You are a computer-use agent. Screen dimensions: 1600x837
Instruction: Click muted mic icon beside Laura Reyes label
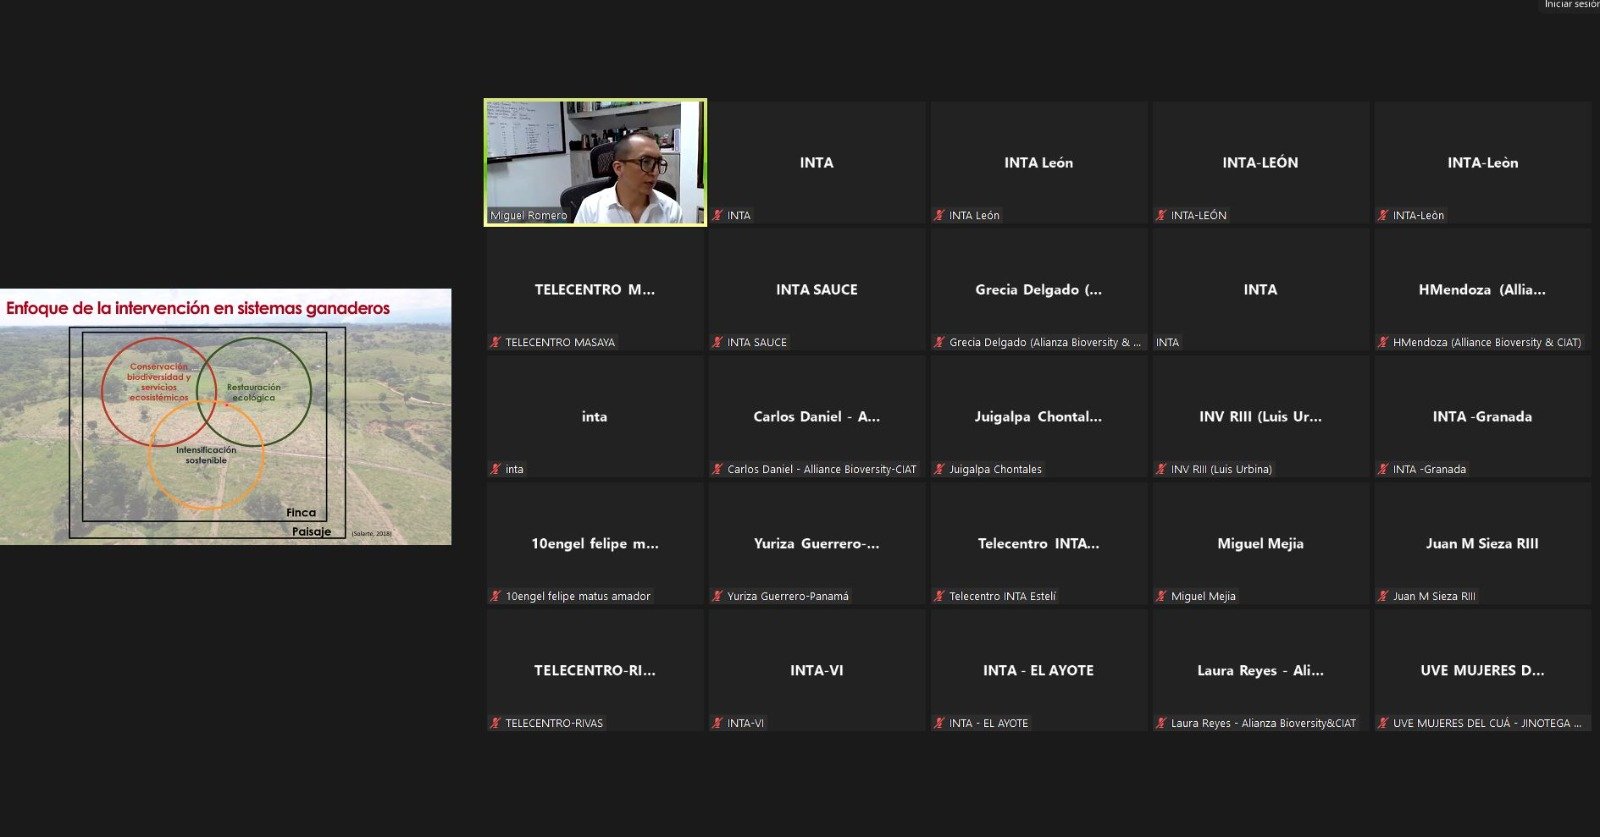[1161, 723]
